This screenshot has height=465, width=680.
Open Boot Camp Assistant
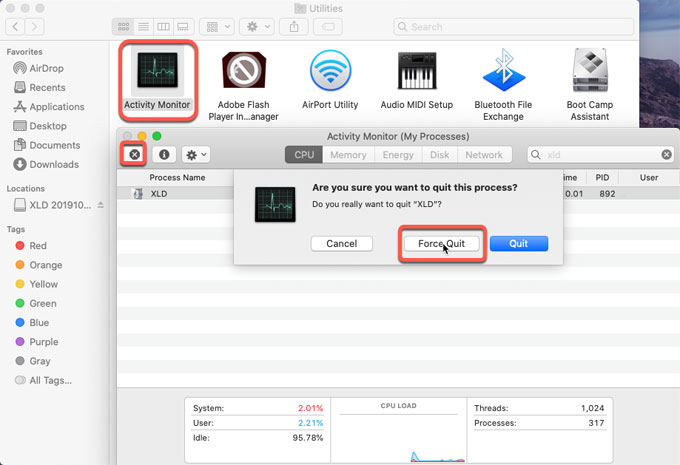[590, 85]
